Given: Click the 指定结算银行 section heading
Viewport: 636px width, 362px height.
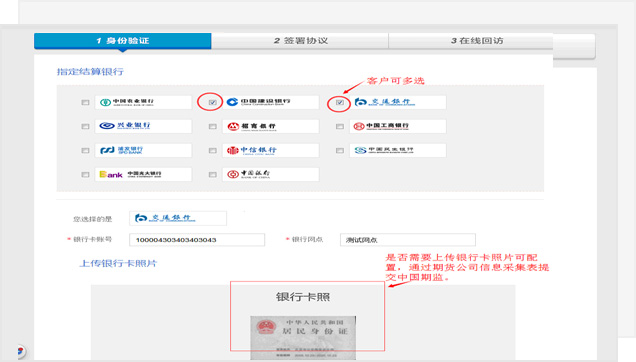Looking at the screenshot, I should click(x=90, y=72).
